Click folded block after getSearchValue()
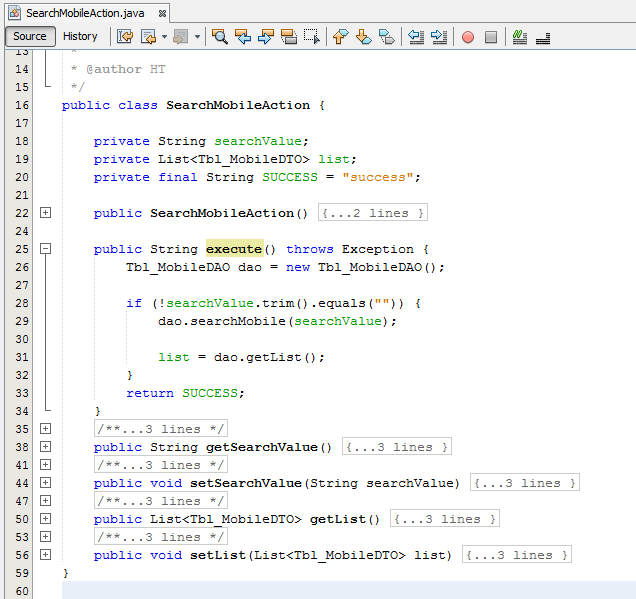 click(x=397, y=447)
